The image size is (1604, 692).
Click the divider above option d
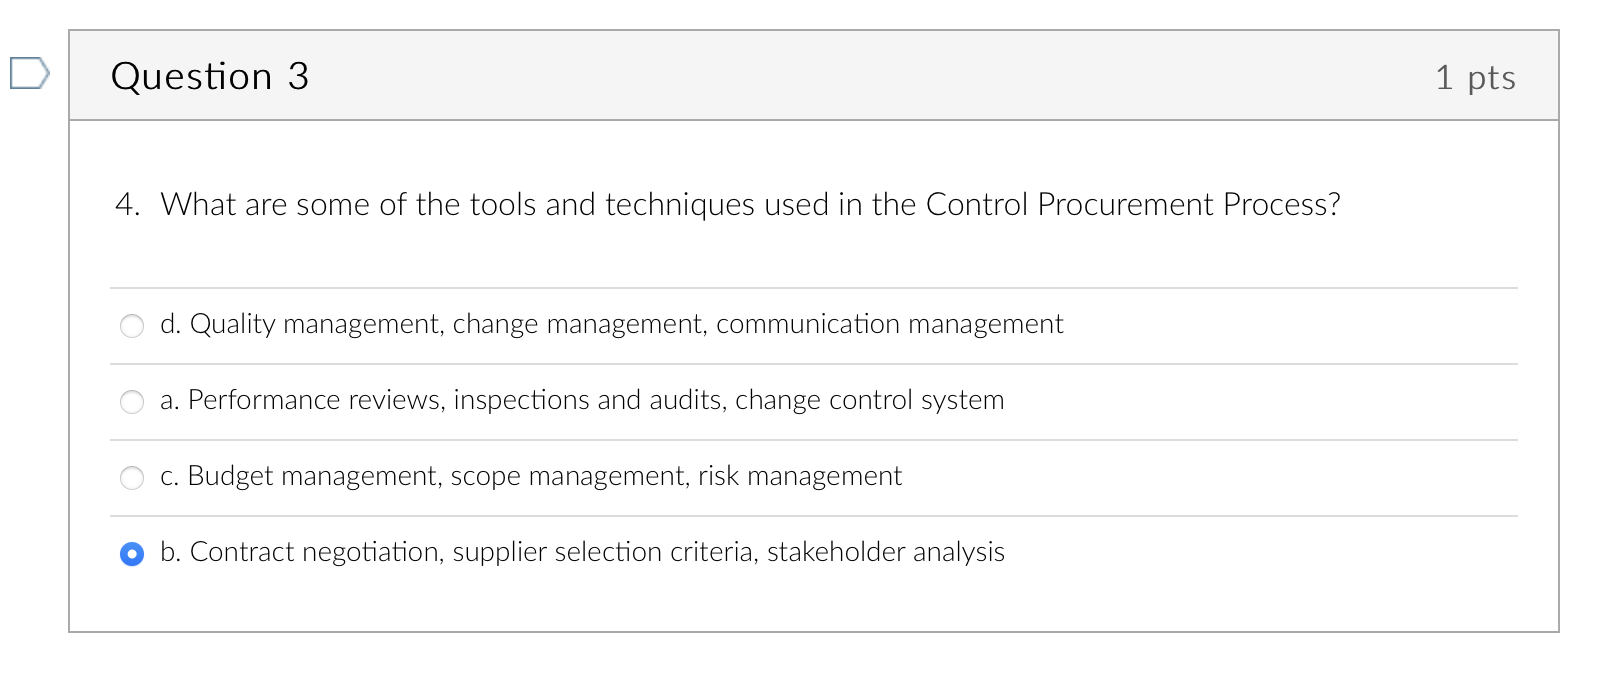coord(800,287)
